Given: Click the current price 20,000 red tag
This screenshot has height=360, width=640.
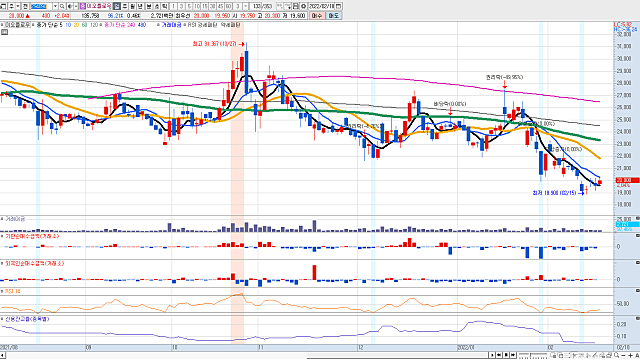Looking at the screenshot, I should click(627, 180).
